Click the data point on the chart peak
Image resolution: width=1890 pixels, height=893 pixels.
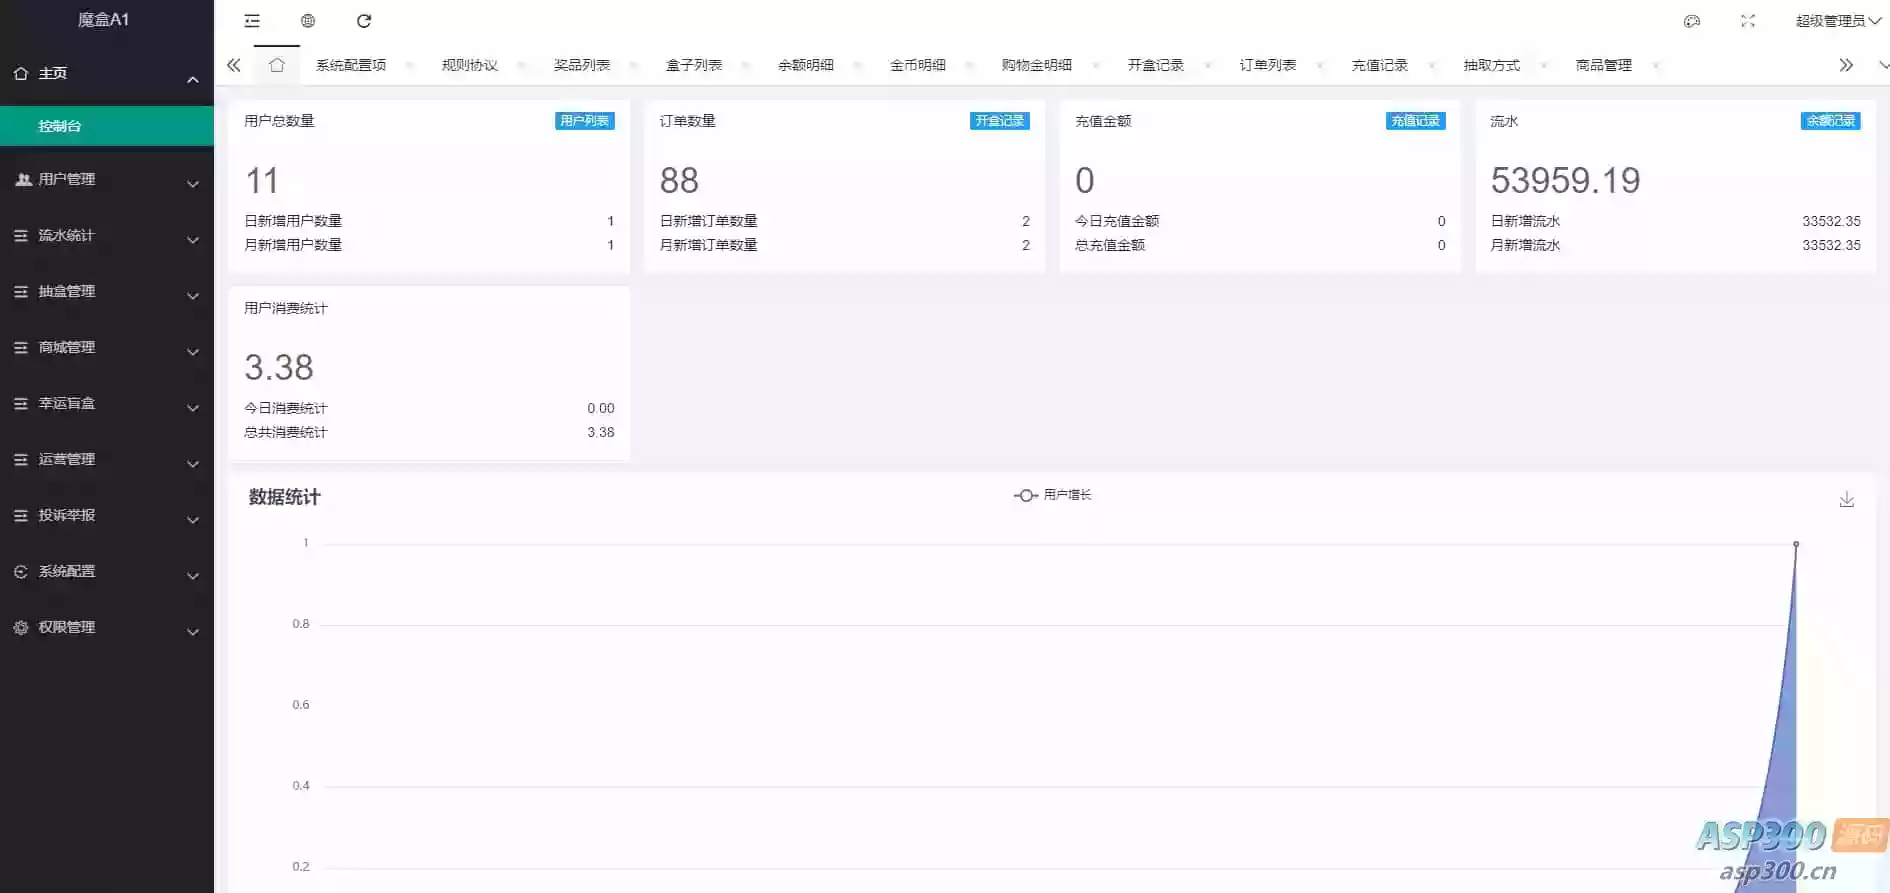click(x=1796, y=544)
